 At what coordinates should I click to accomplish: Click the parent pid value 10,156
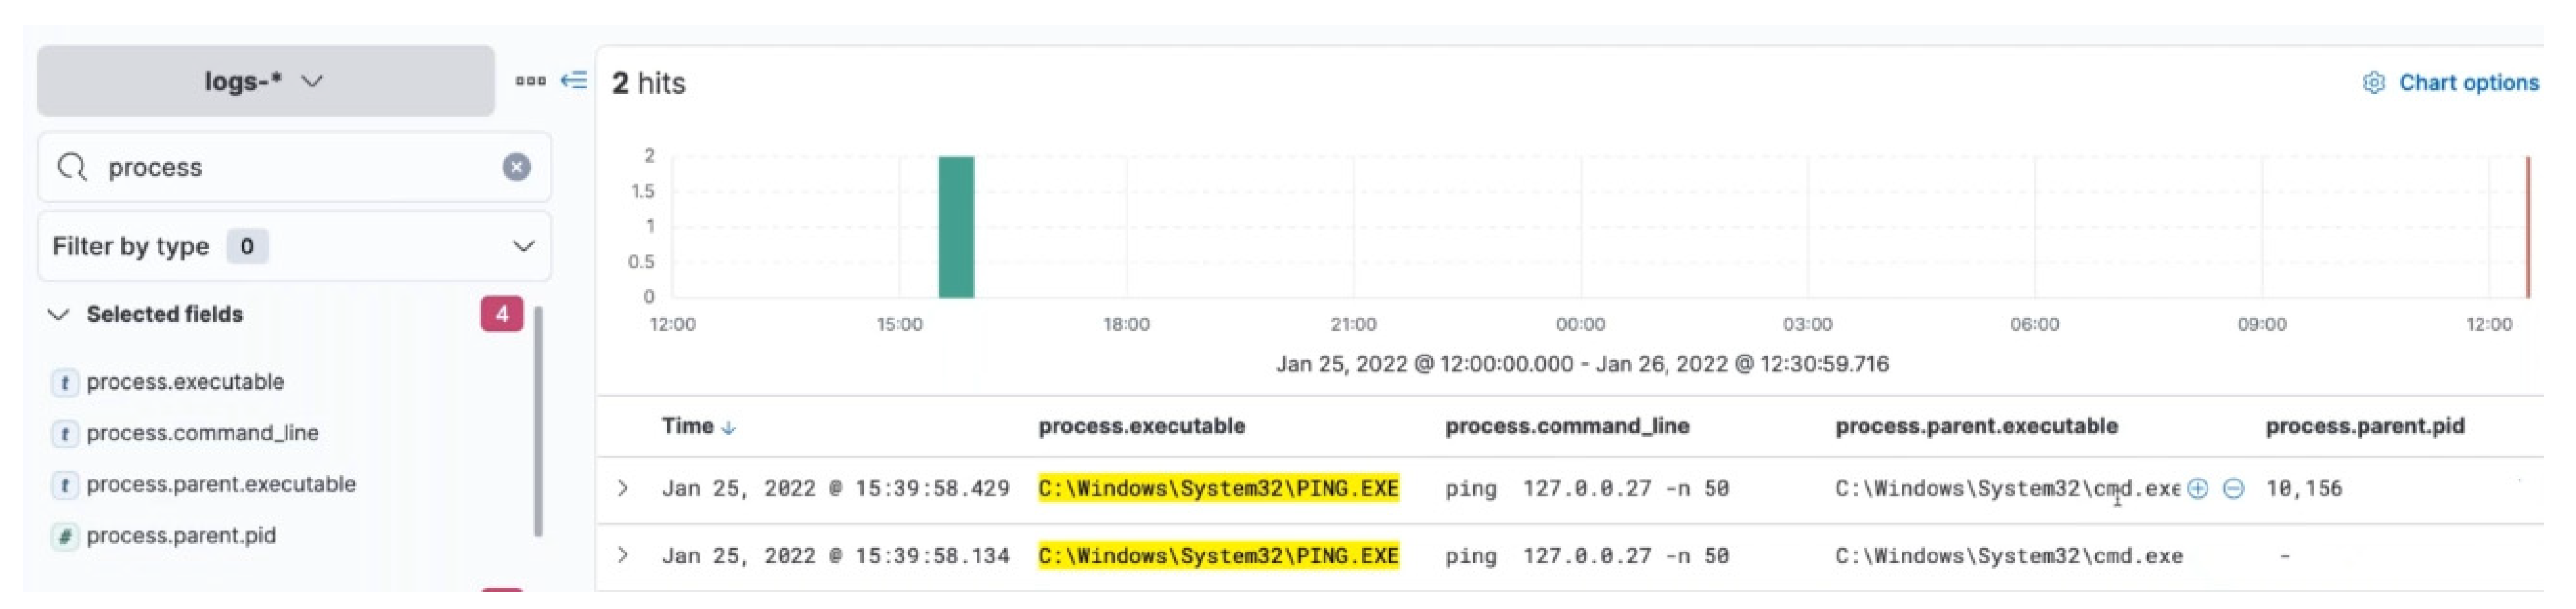coord(2304,488)
